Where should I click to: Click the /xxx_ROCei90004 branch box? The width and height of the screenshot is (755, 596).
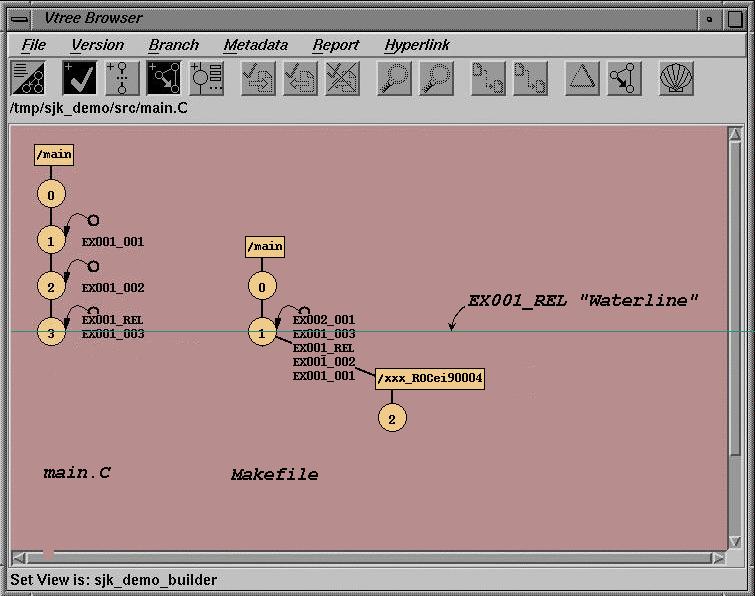430,379
